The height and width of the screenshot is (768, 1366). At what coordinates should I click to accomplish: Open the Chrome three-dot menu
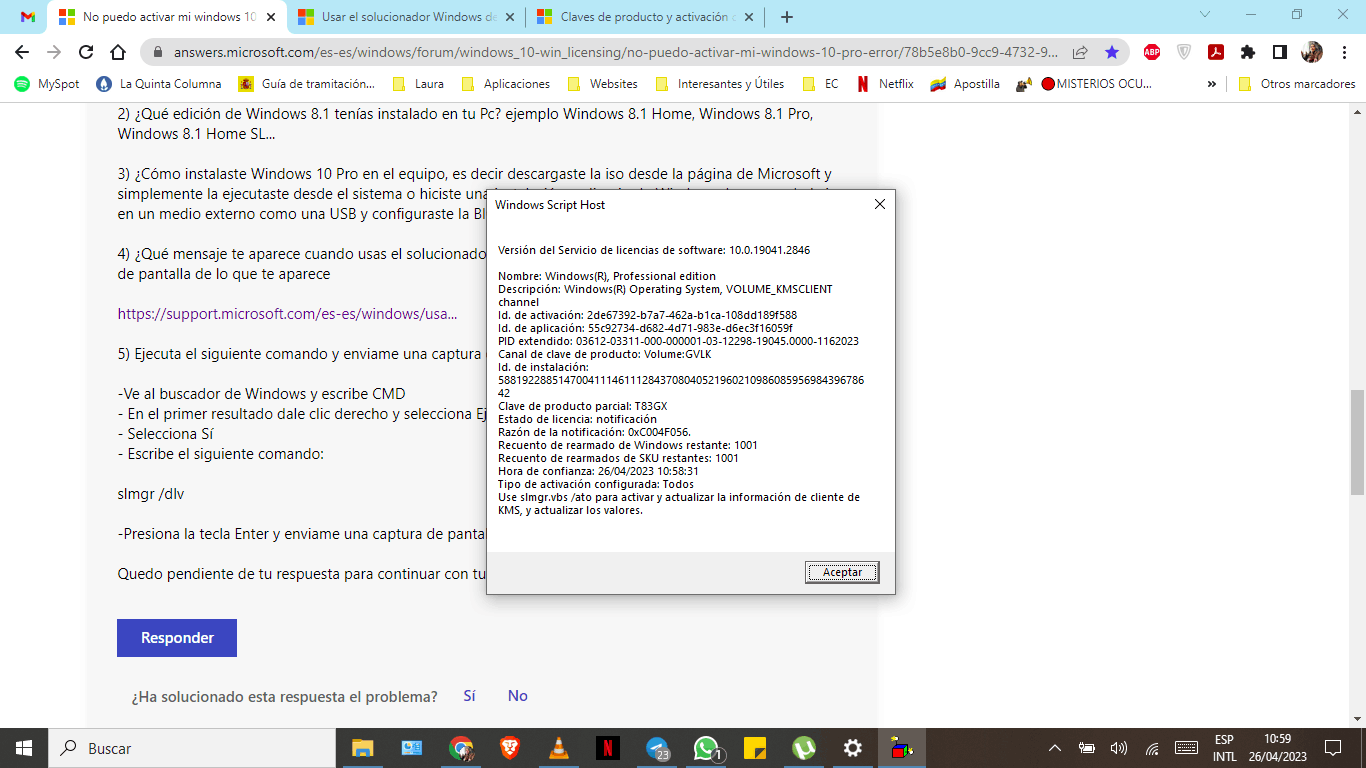1344,51
